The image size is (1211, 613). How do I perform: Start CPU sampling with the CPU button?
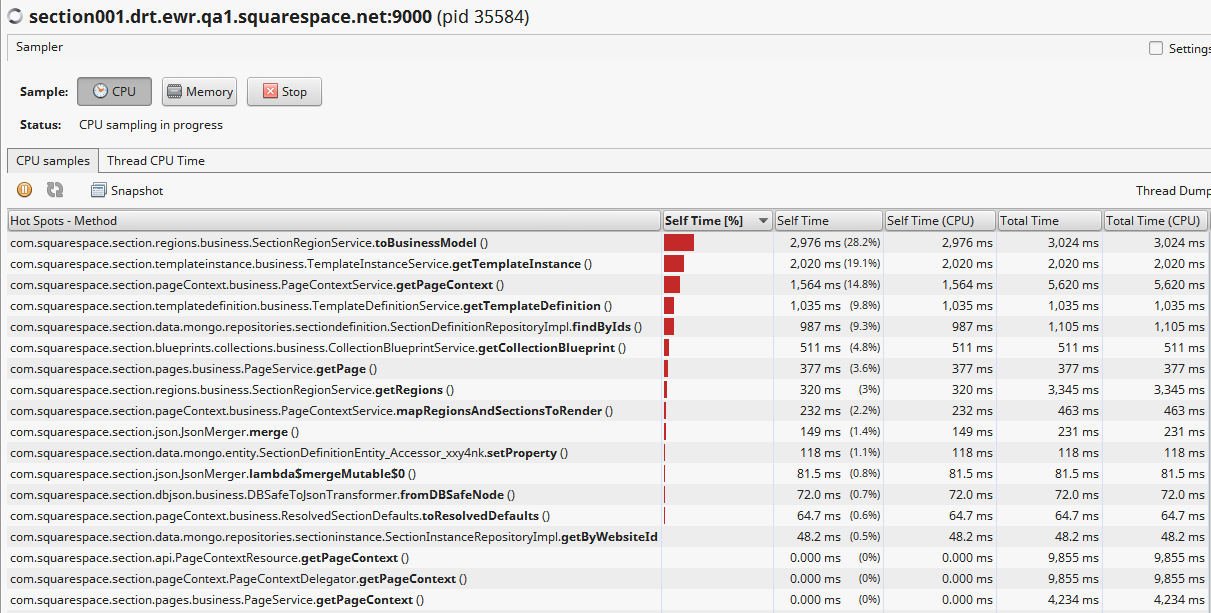click(114, 91)
